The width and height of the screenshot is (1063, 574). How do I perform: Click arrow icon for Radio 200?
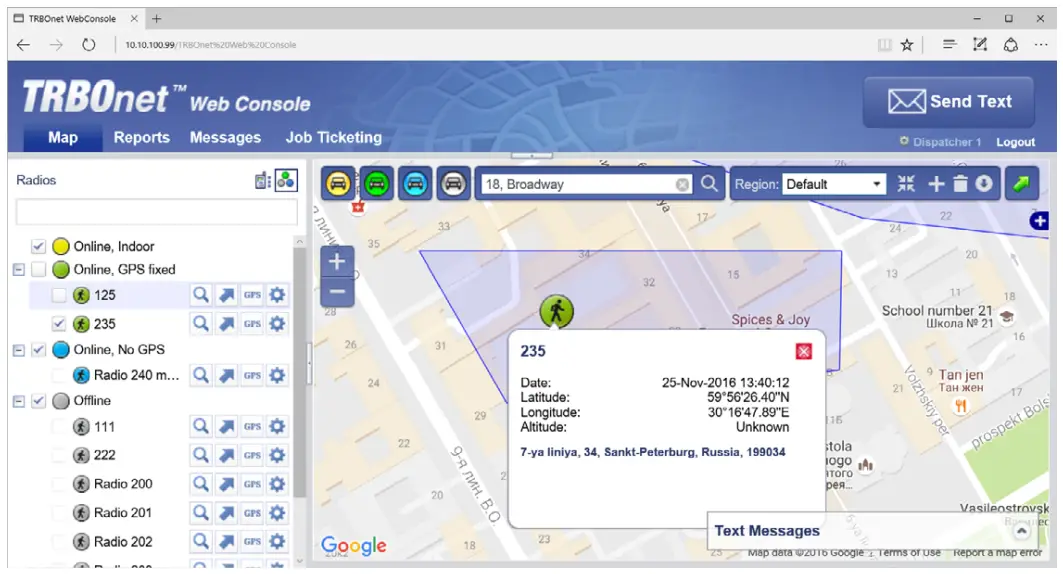226,484
